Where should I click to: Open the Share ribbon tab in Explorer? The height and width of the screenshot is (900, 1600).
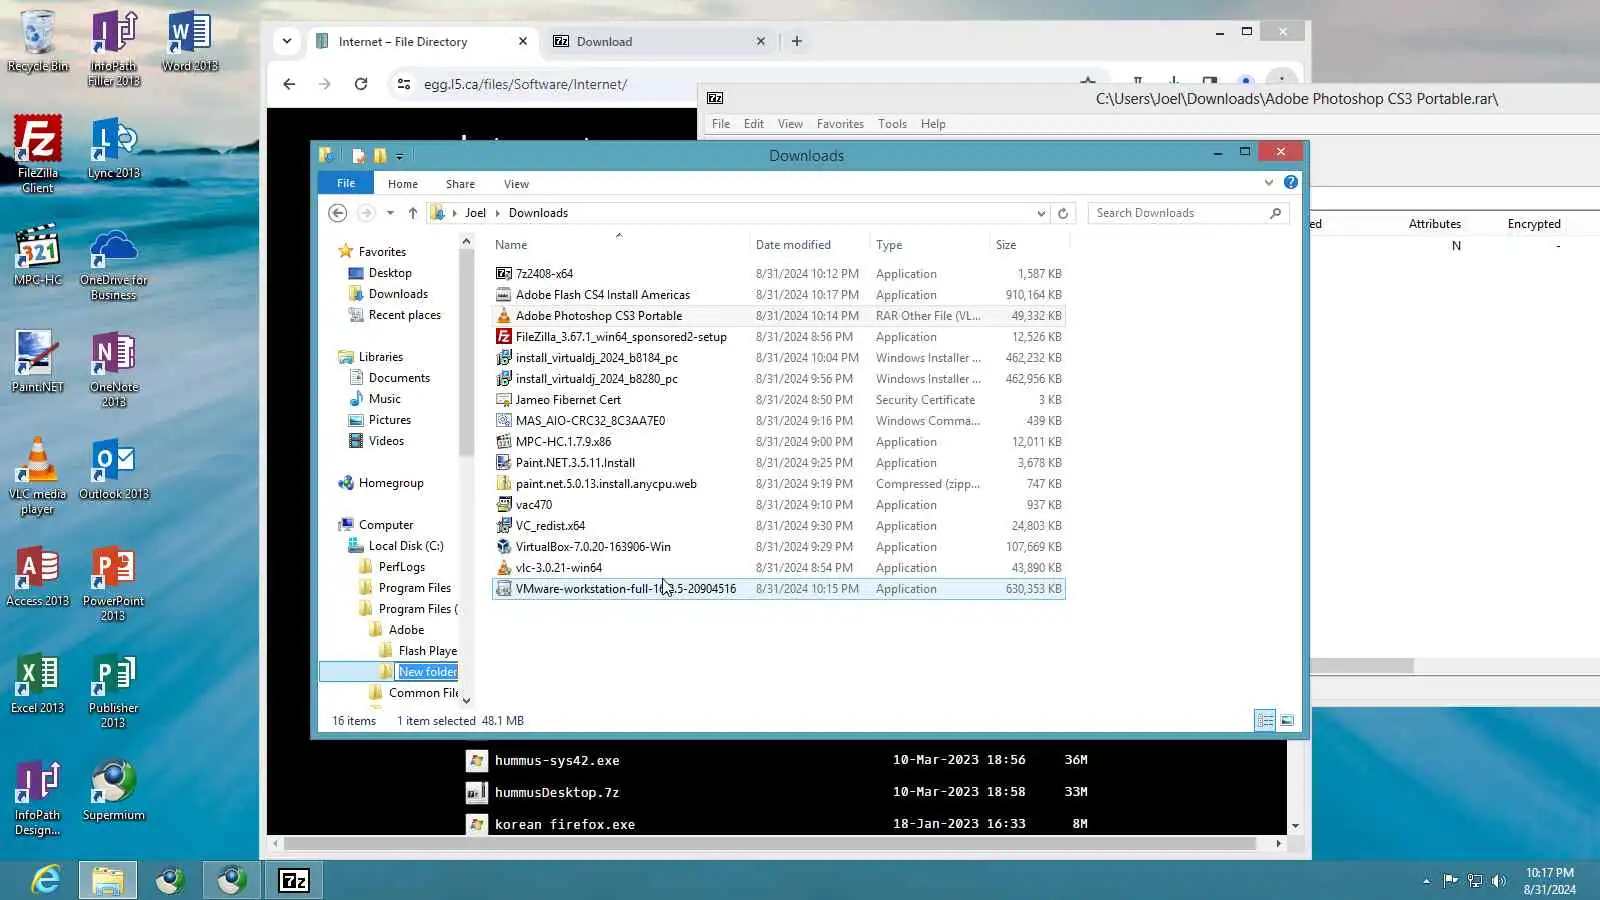[460, 183]
